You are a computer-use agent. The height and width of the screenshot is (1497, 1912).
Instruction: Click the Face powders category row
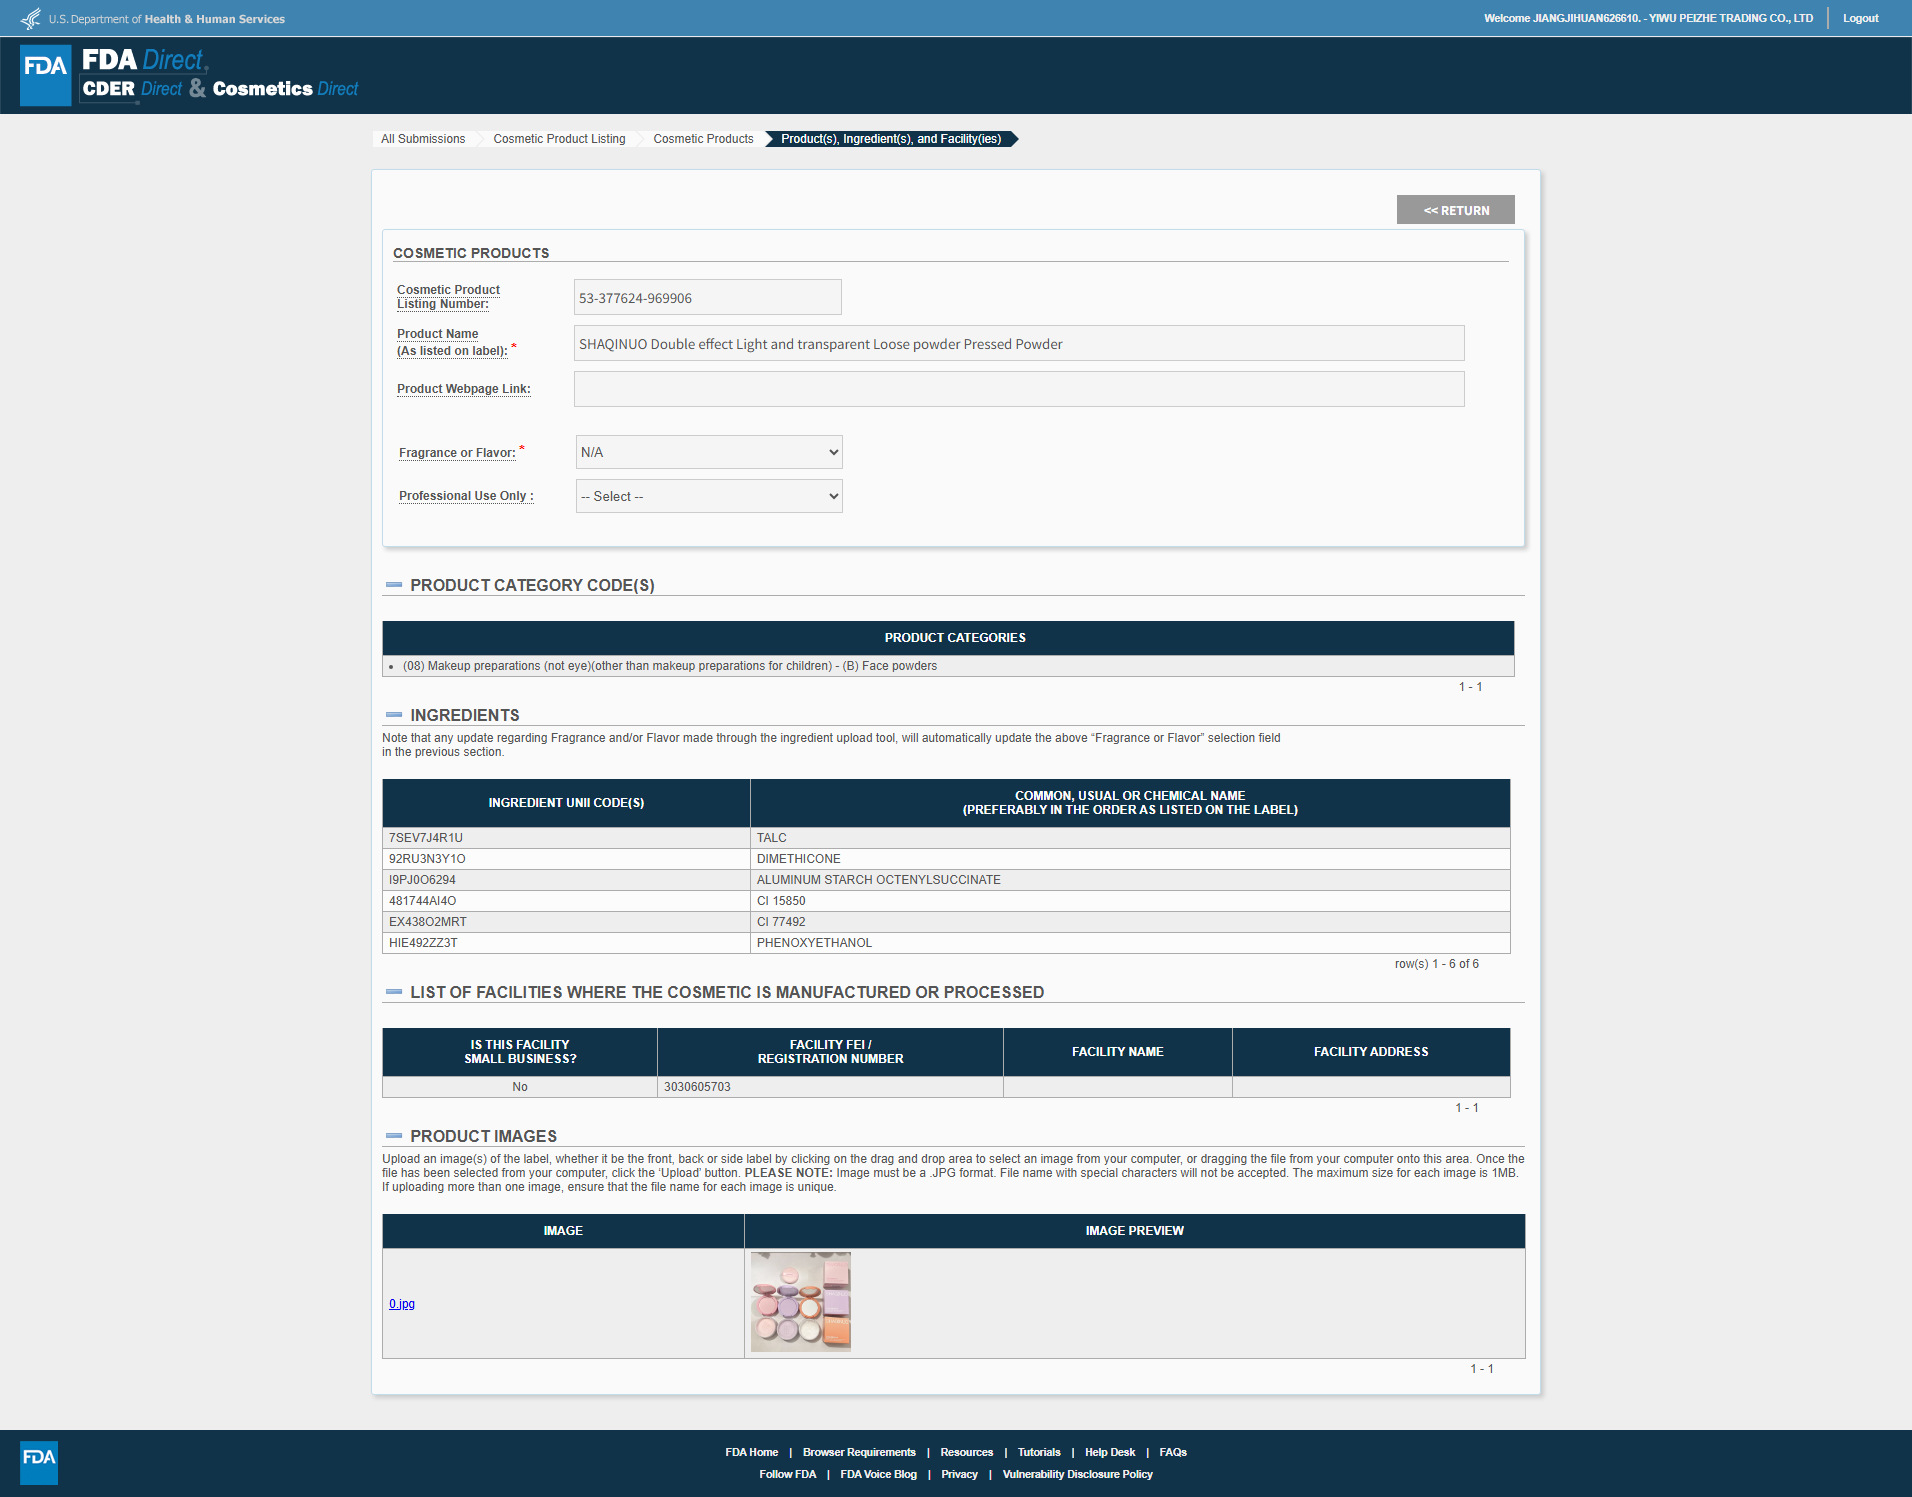pos(948,666)
